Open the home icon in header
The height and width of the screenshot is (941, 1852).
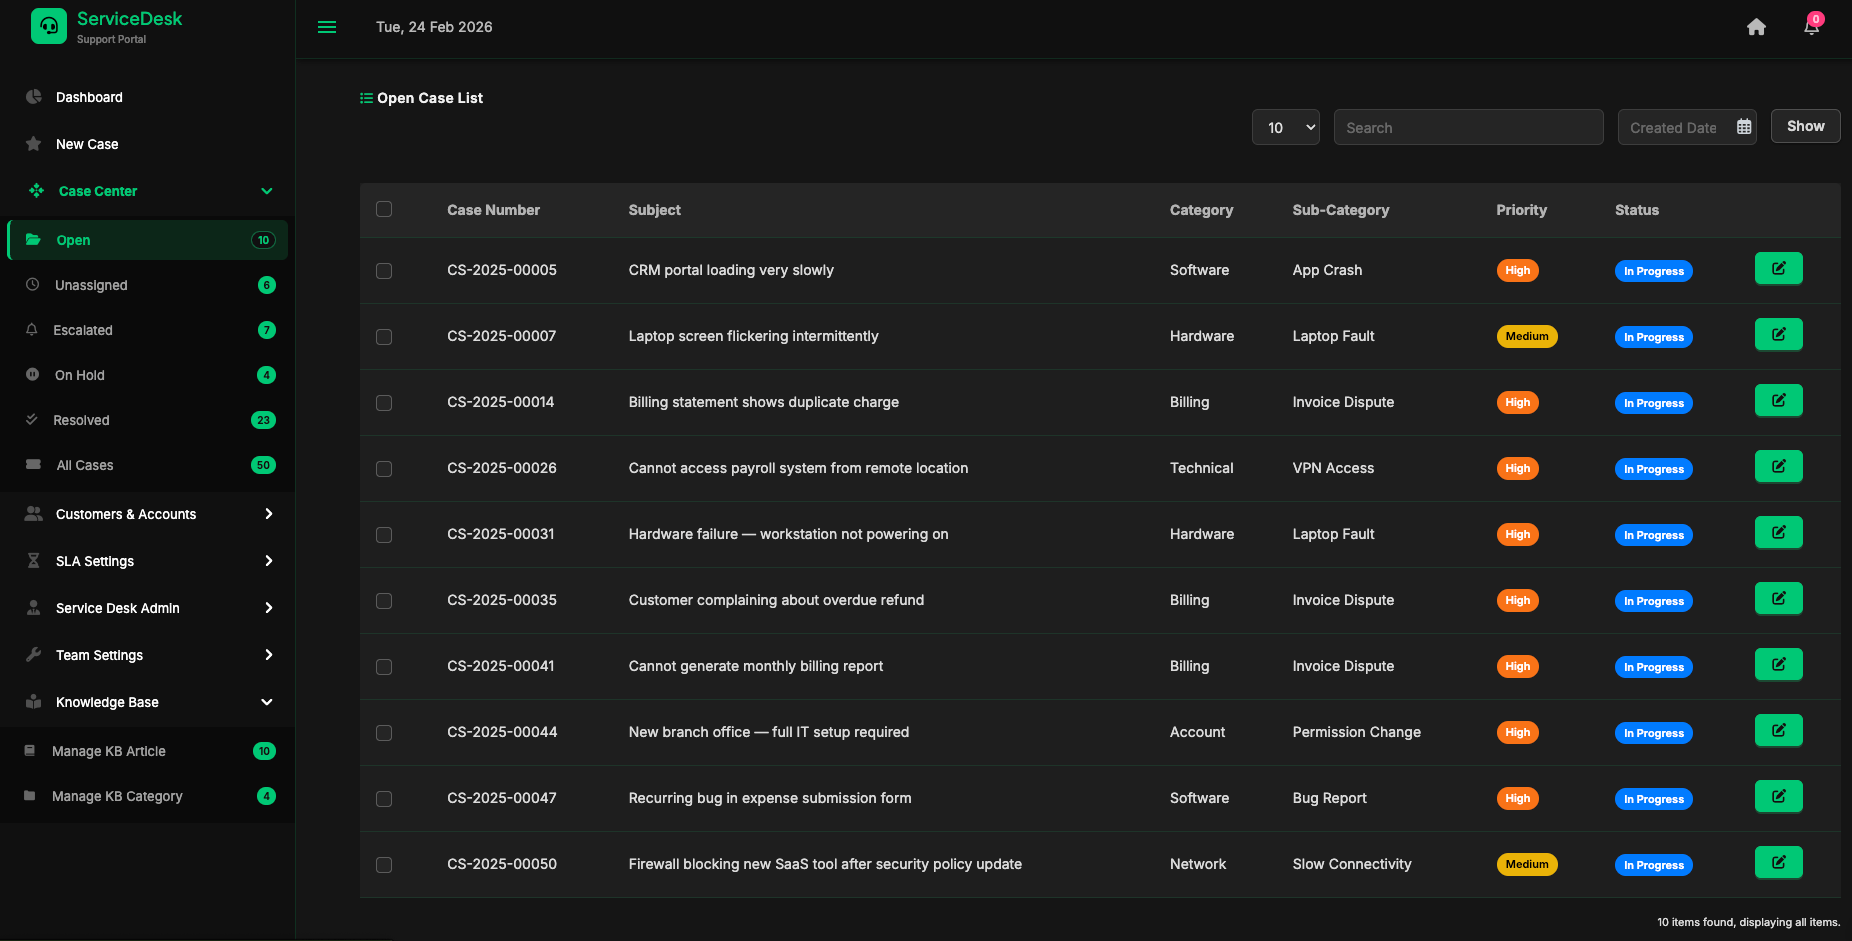(x=1756, y=27)
